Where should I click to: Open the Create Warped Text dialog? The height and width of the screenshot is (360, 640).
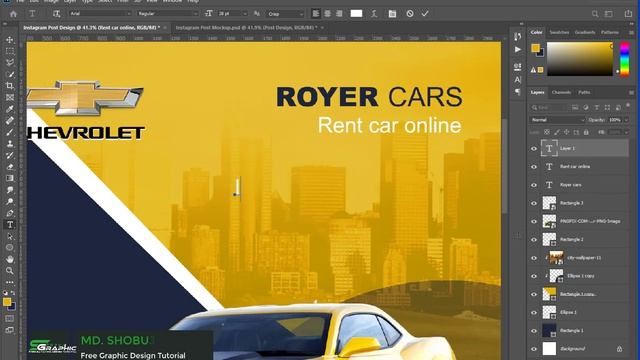(374, 13)
